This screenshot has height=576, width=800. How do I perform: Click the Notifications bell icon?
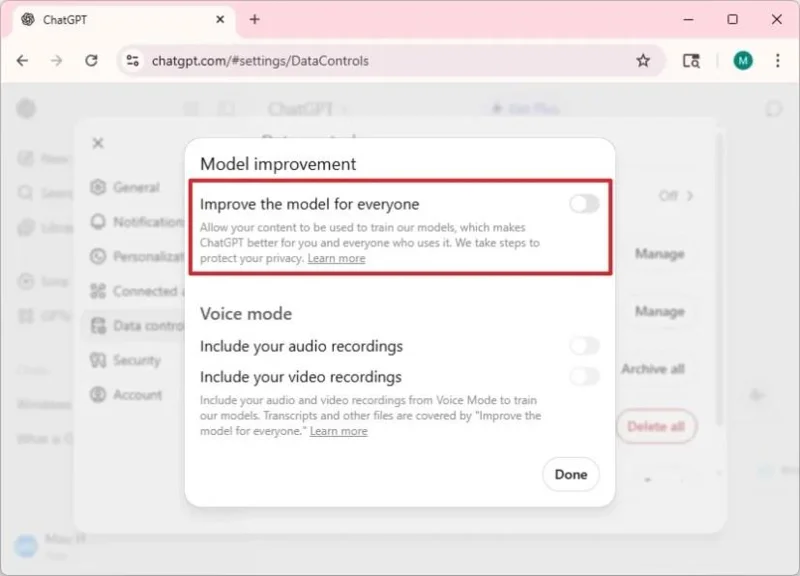tap(98, 222)
